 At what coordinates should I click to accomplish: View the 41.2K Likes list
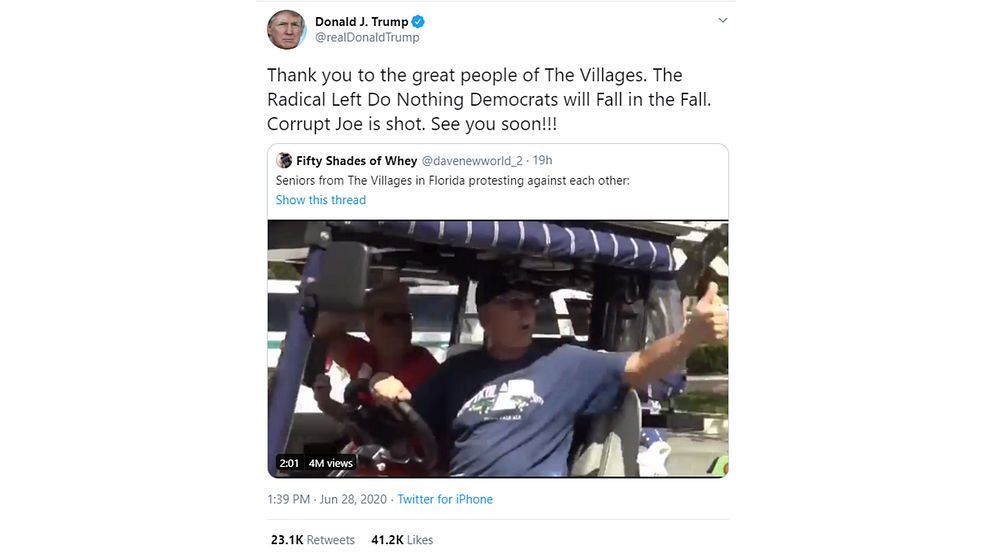point(402,540)
